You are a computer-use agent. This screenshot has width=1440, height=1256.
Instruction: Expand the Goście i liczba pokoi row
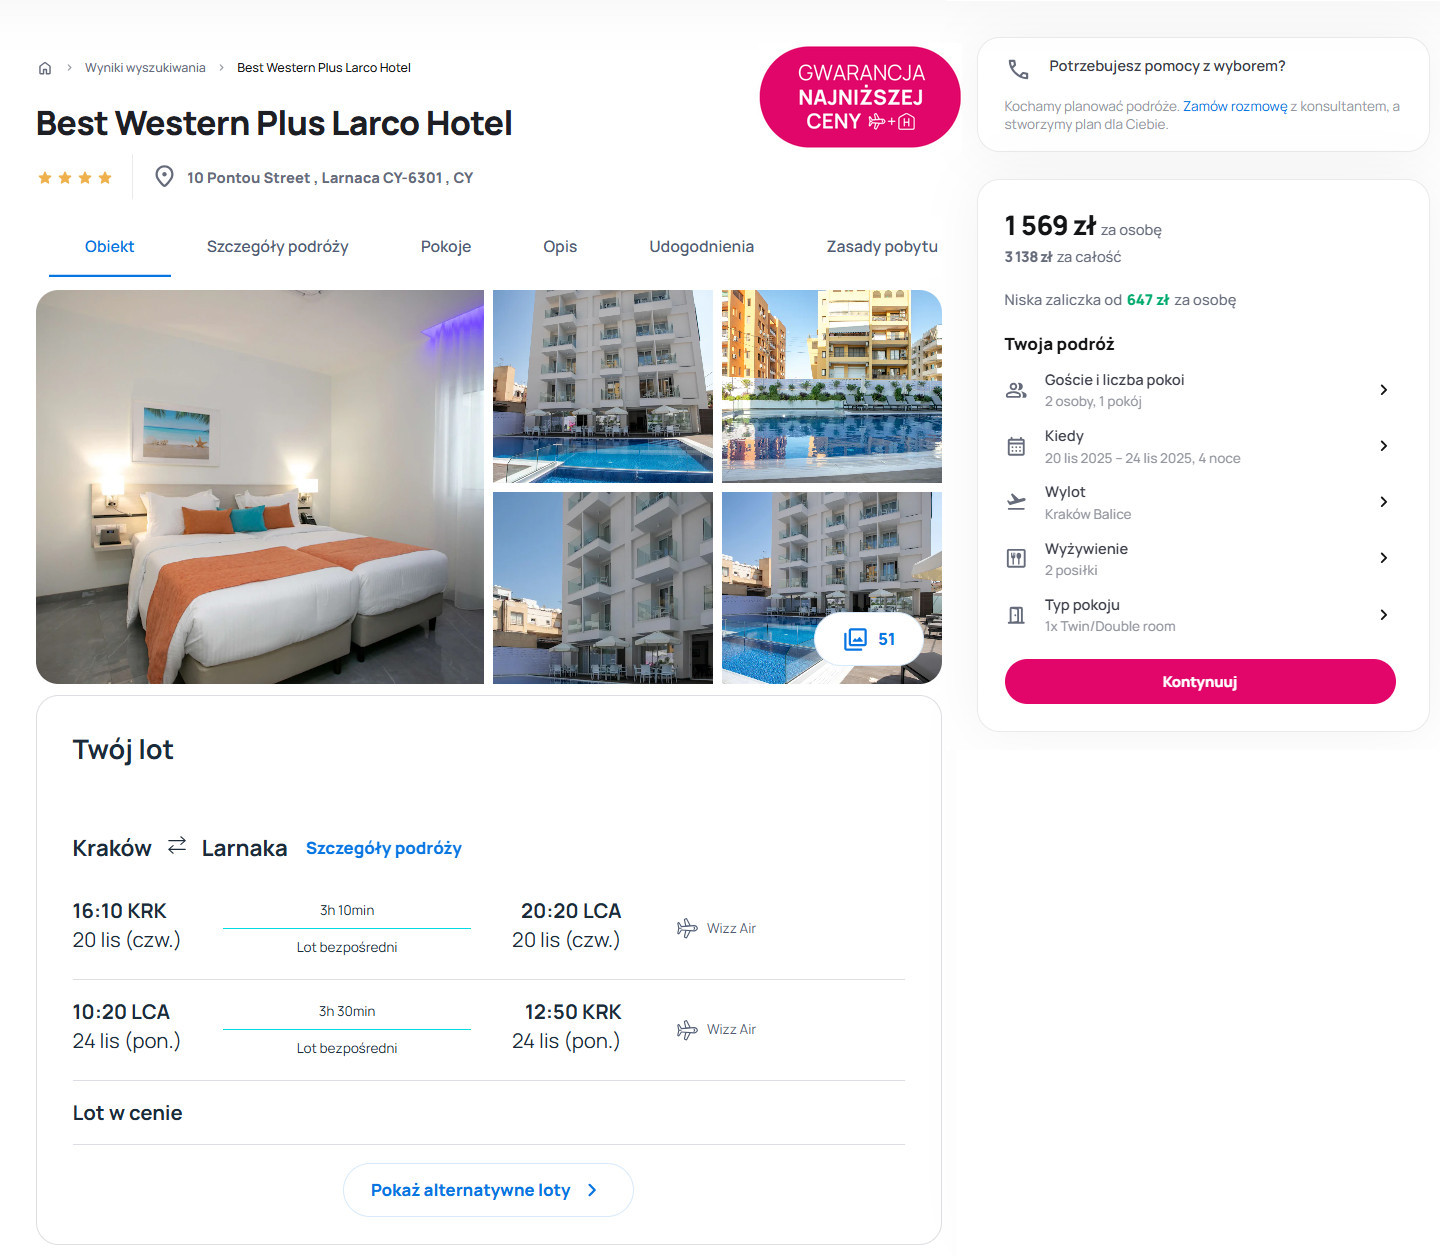(x=1200, y=390)
